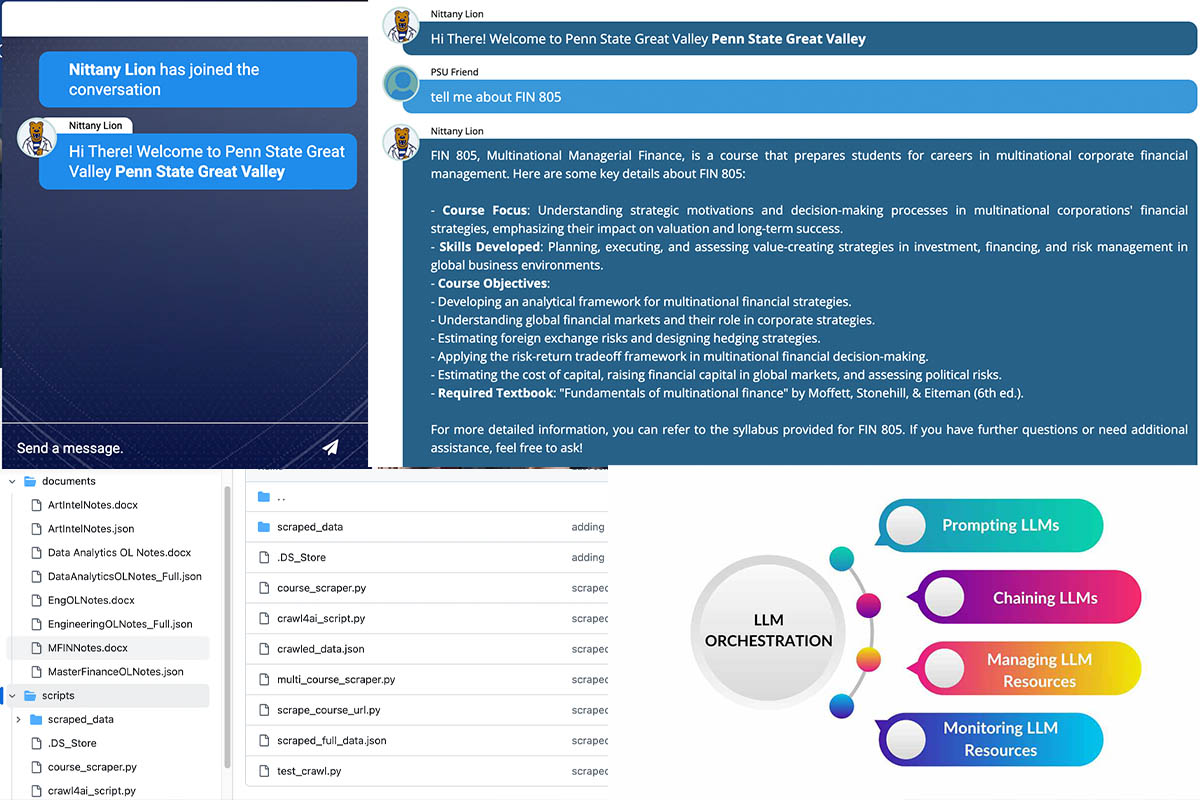
Task: Click the documents folder icon in tree
Action: (30, 481)
